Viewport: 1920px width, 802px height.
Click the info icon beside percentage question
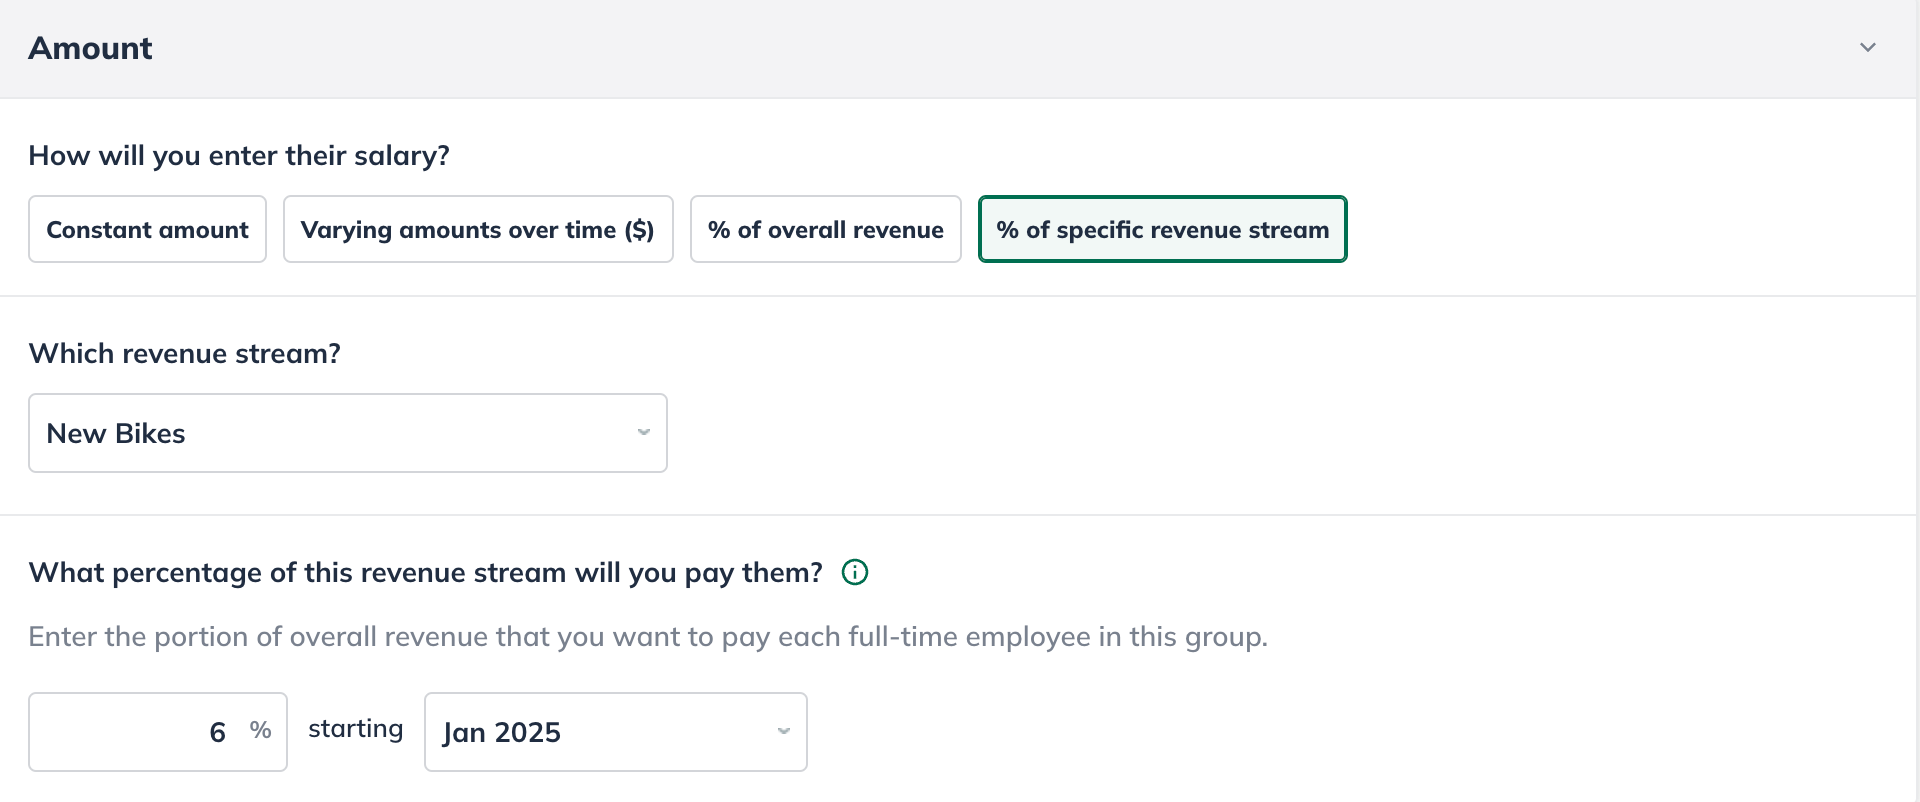coord(855,572)
